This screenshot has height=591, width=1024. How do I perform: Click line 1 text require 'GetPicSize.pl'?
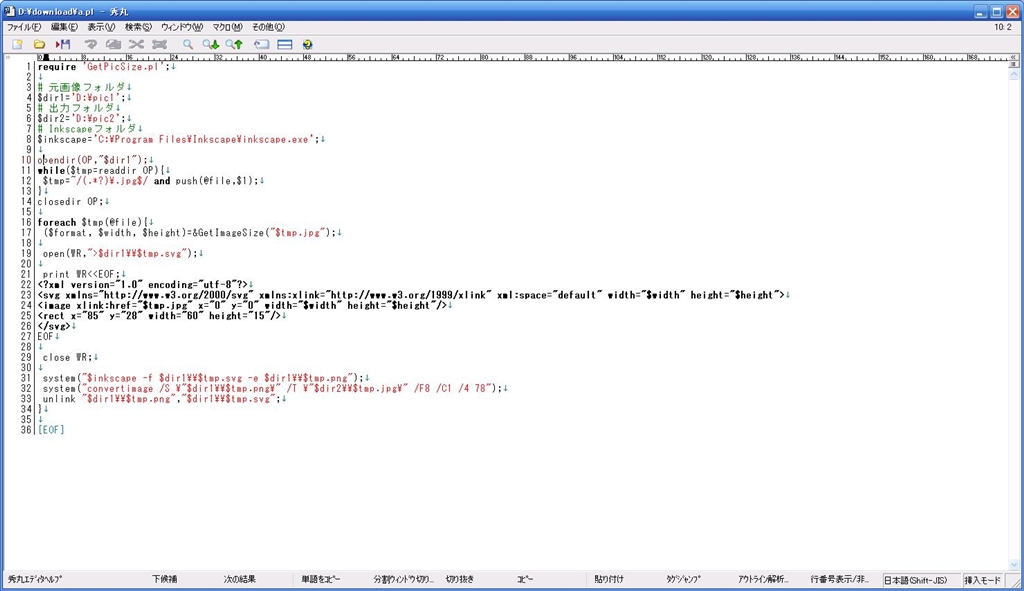click(104, 67)
